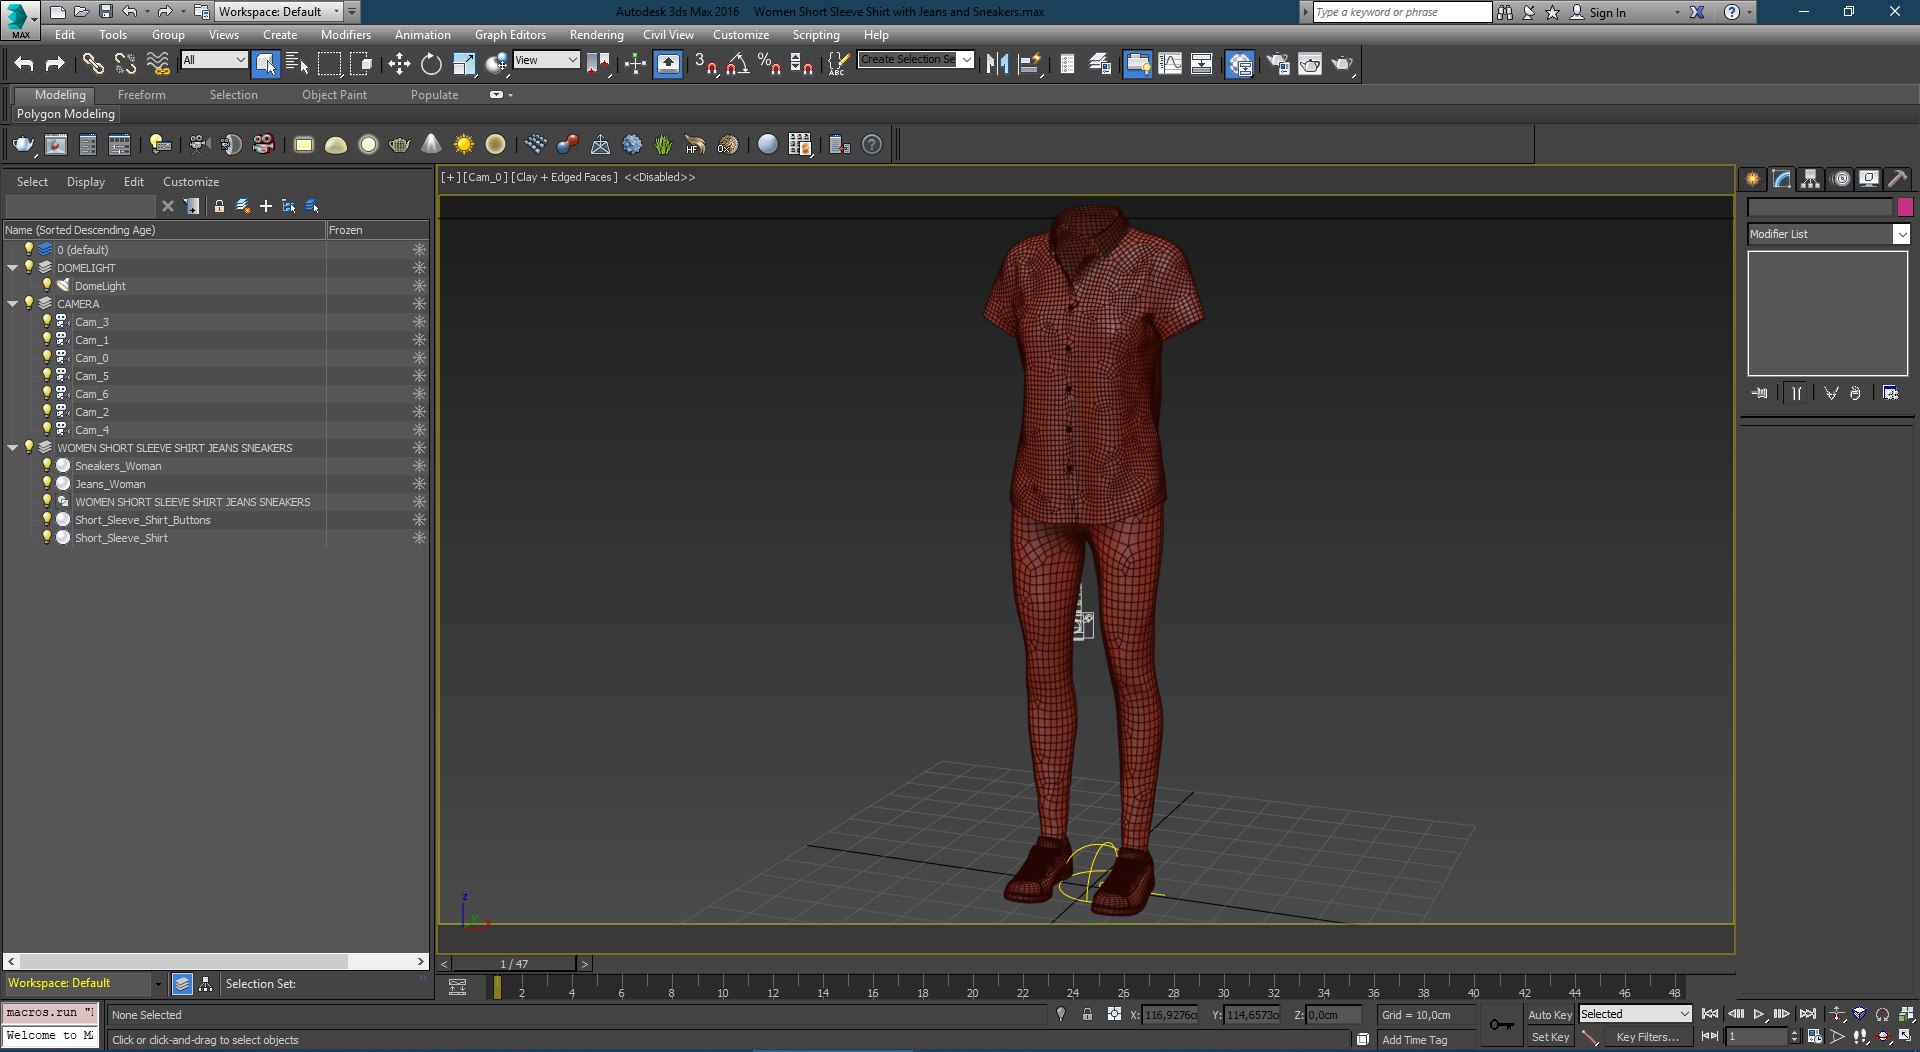Jump to the Go to End playback button
Image resolution: width=1920 pixels, height=1052 pixels.
[x=1807, y=1014]
